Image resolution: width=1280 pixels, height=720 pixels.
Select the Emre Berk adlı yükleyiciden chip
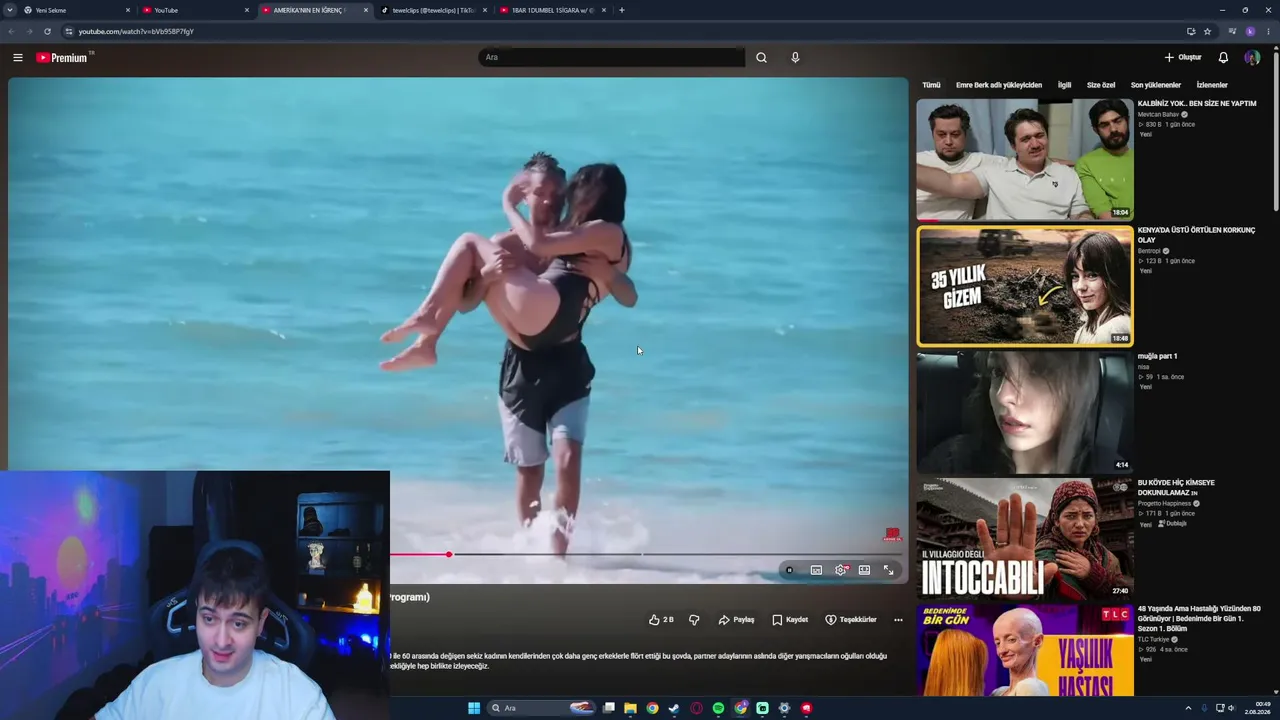[x=999, y=85]
